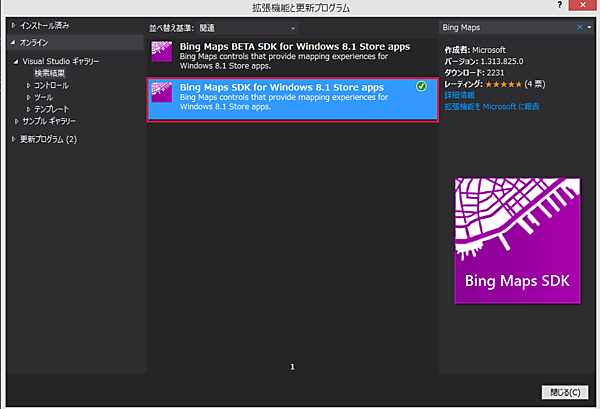The height and width of the screenshot is (409, 600).
Task: Open the 並べ替え基準 sort dropdown
Action: [x=247, y=28]
